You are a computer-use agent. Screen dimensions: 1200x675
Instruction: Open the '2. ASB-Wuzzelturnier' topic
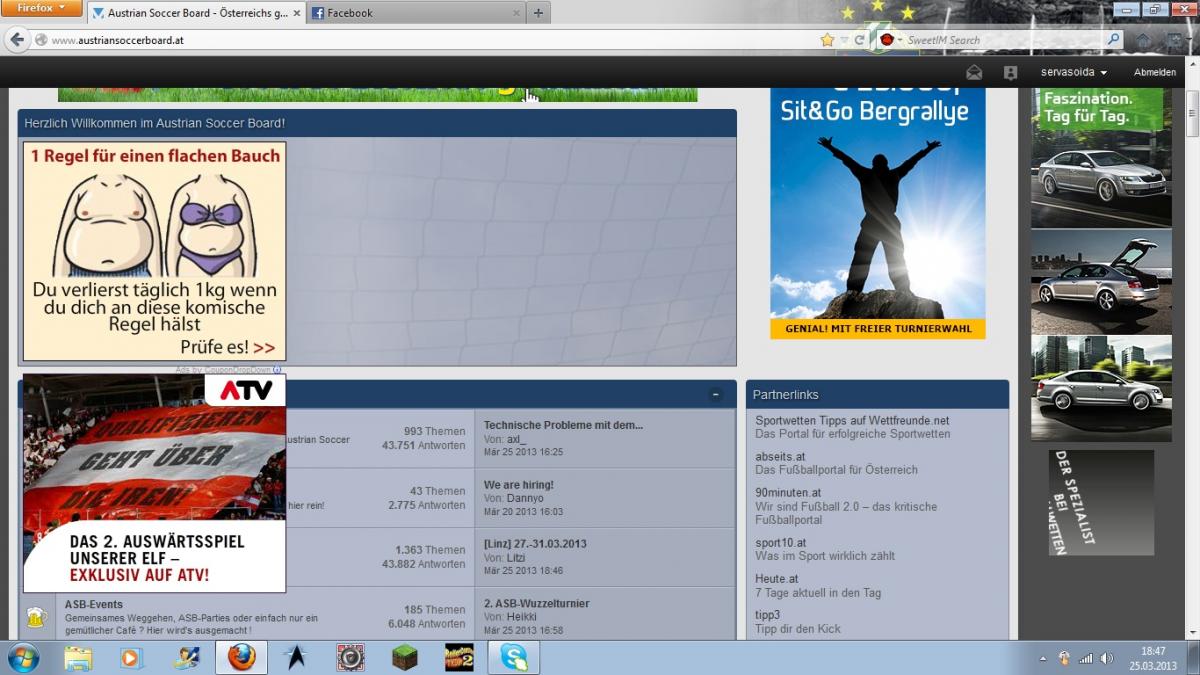point(536,604)
